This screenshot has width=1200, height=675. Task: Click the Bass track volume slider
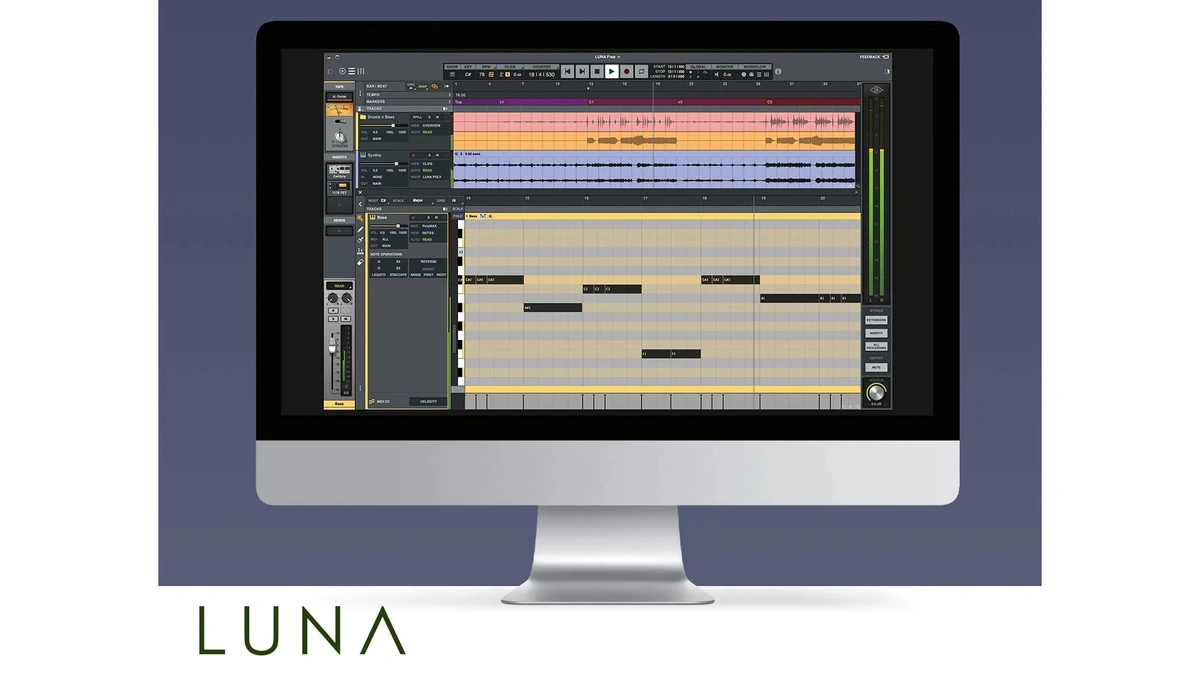[x=389, y=226]
